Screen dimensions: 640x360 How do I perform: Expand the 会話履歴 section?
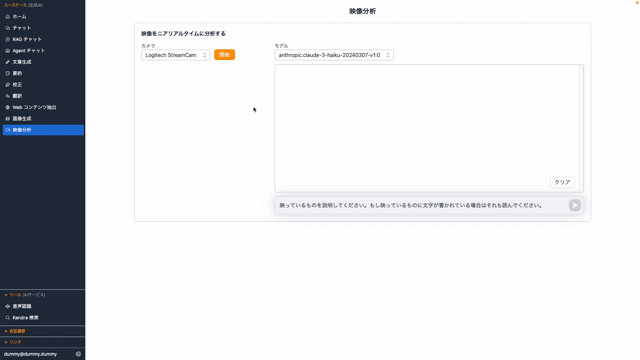[x=15, y=331]
